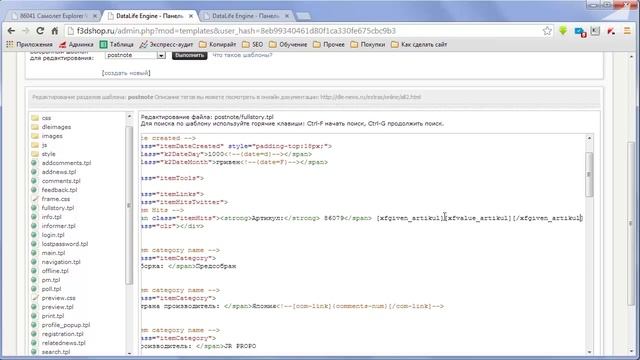
Task: Open the js folder
Action: [x=44, y=145]
